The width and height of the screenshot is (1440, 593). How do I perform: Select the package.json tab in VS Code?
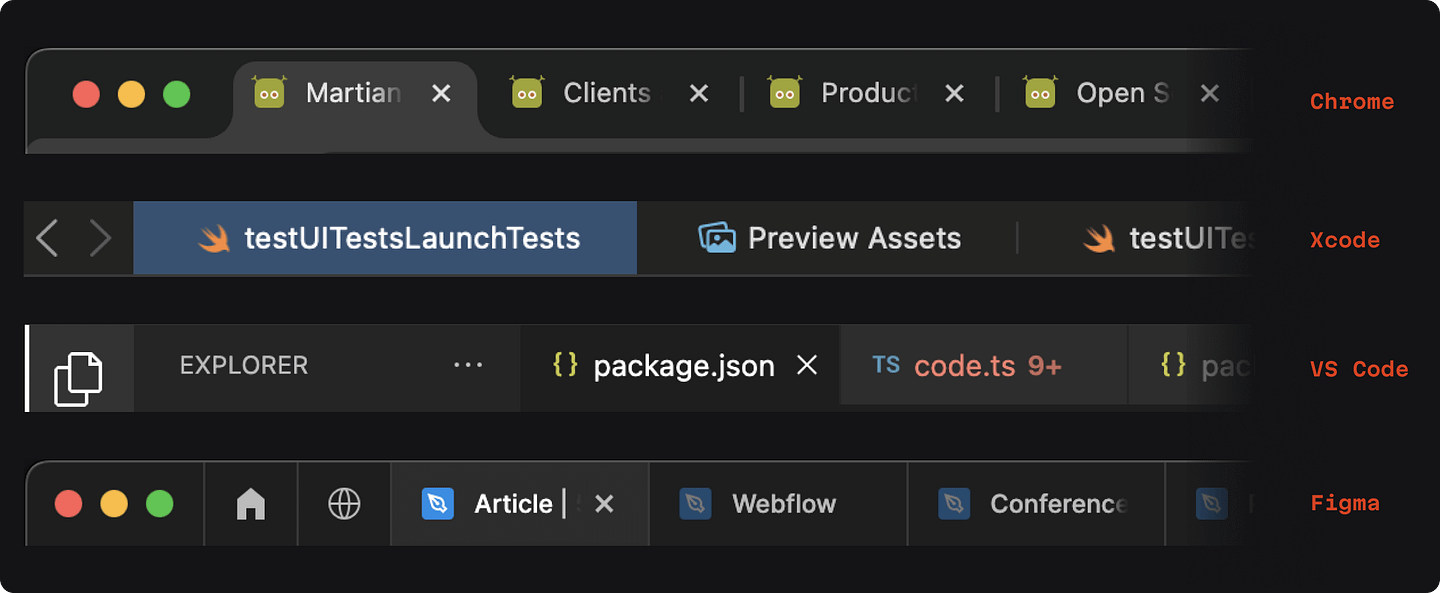click(x=680, y=366)
